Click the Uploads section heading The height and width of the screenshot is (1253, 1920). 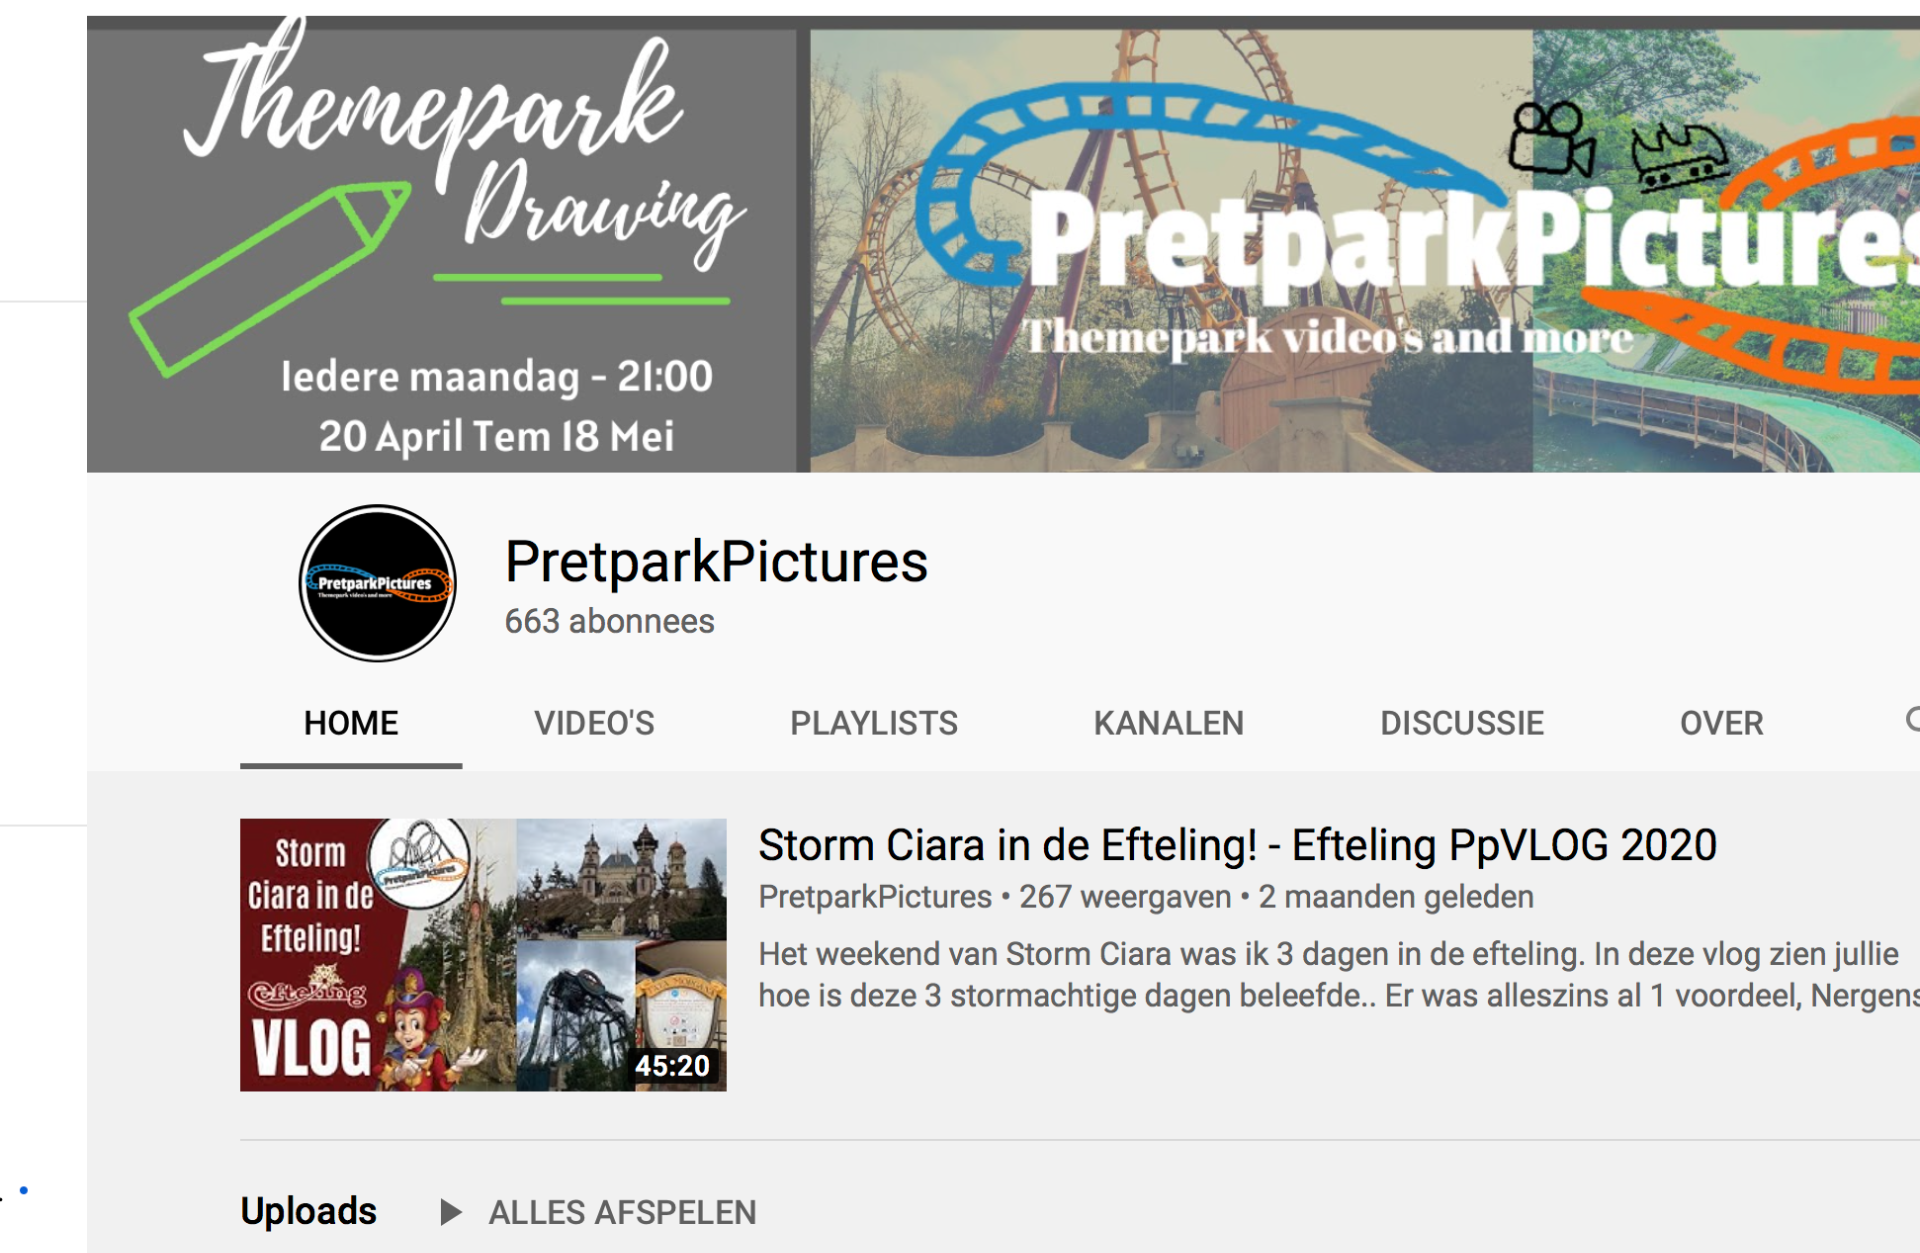pyautogui.click(x=308, y=1211)
